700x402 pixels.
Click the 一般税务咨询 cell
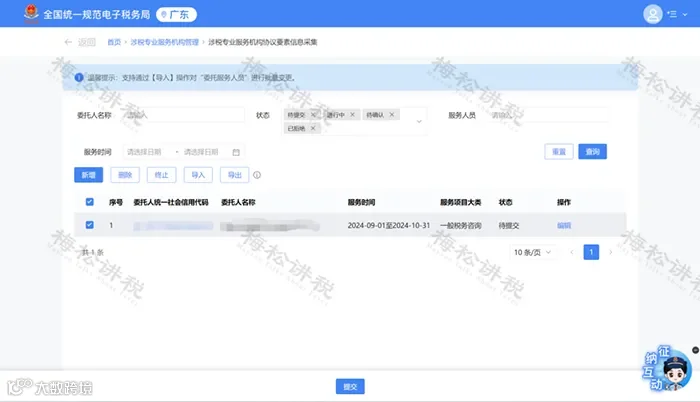(x=461, y=226)
